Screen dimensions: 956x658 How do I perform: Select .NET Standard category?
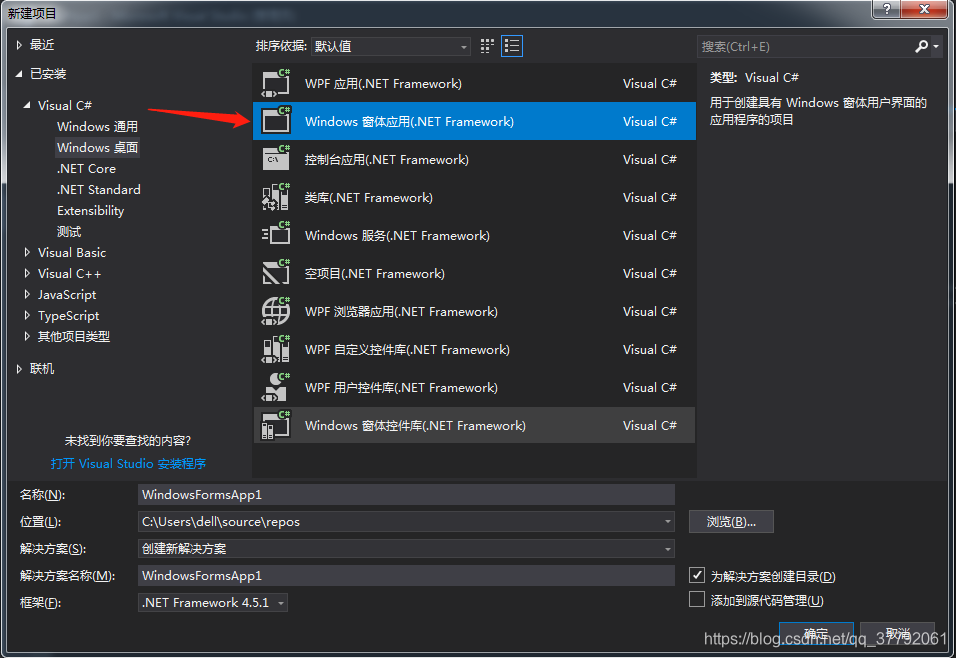click(99, 190)
